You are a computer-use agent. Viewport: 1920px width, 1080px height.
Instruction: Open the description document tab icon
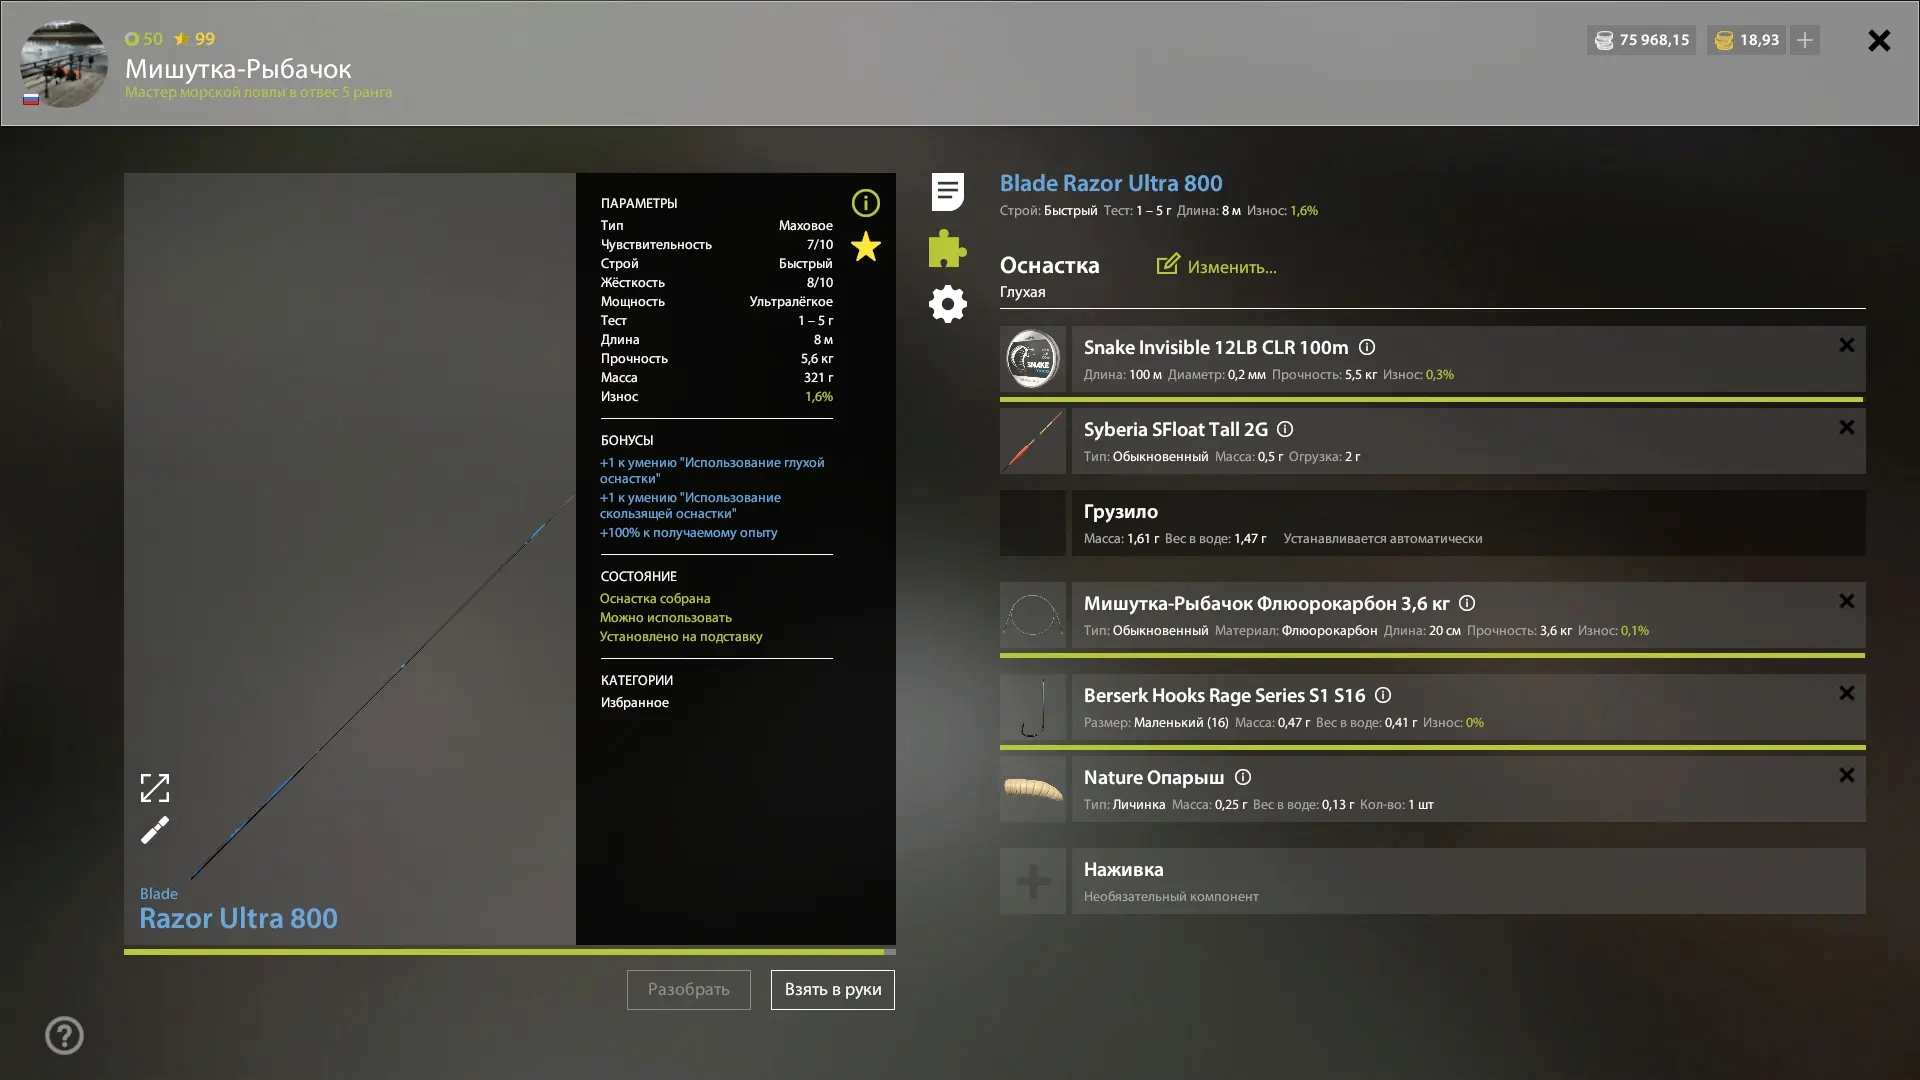(x=947, y=191)
